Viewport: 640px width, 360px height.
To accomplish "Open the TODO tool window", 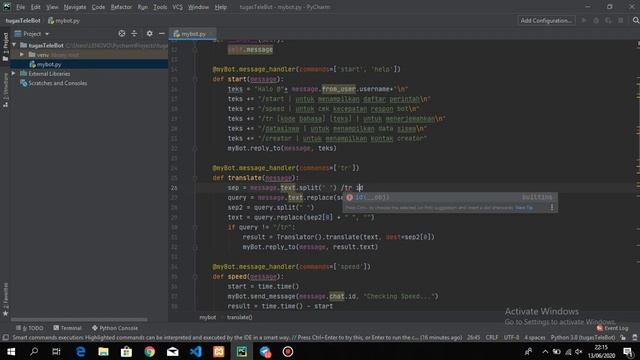I will (x=29, y=328).
